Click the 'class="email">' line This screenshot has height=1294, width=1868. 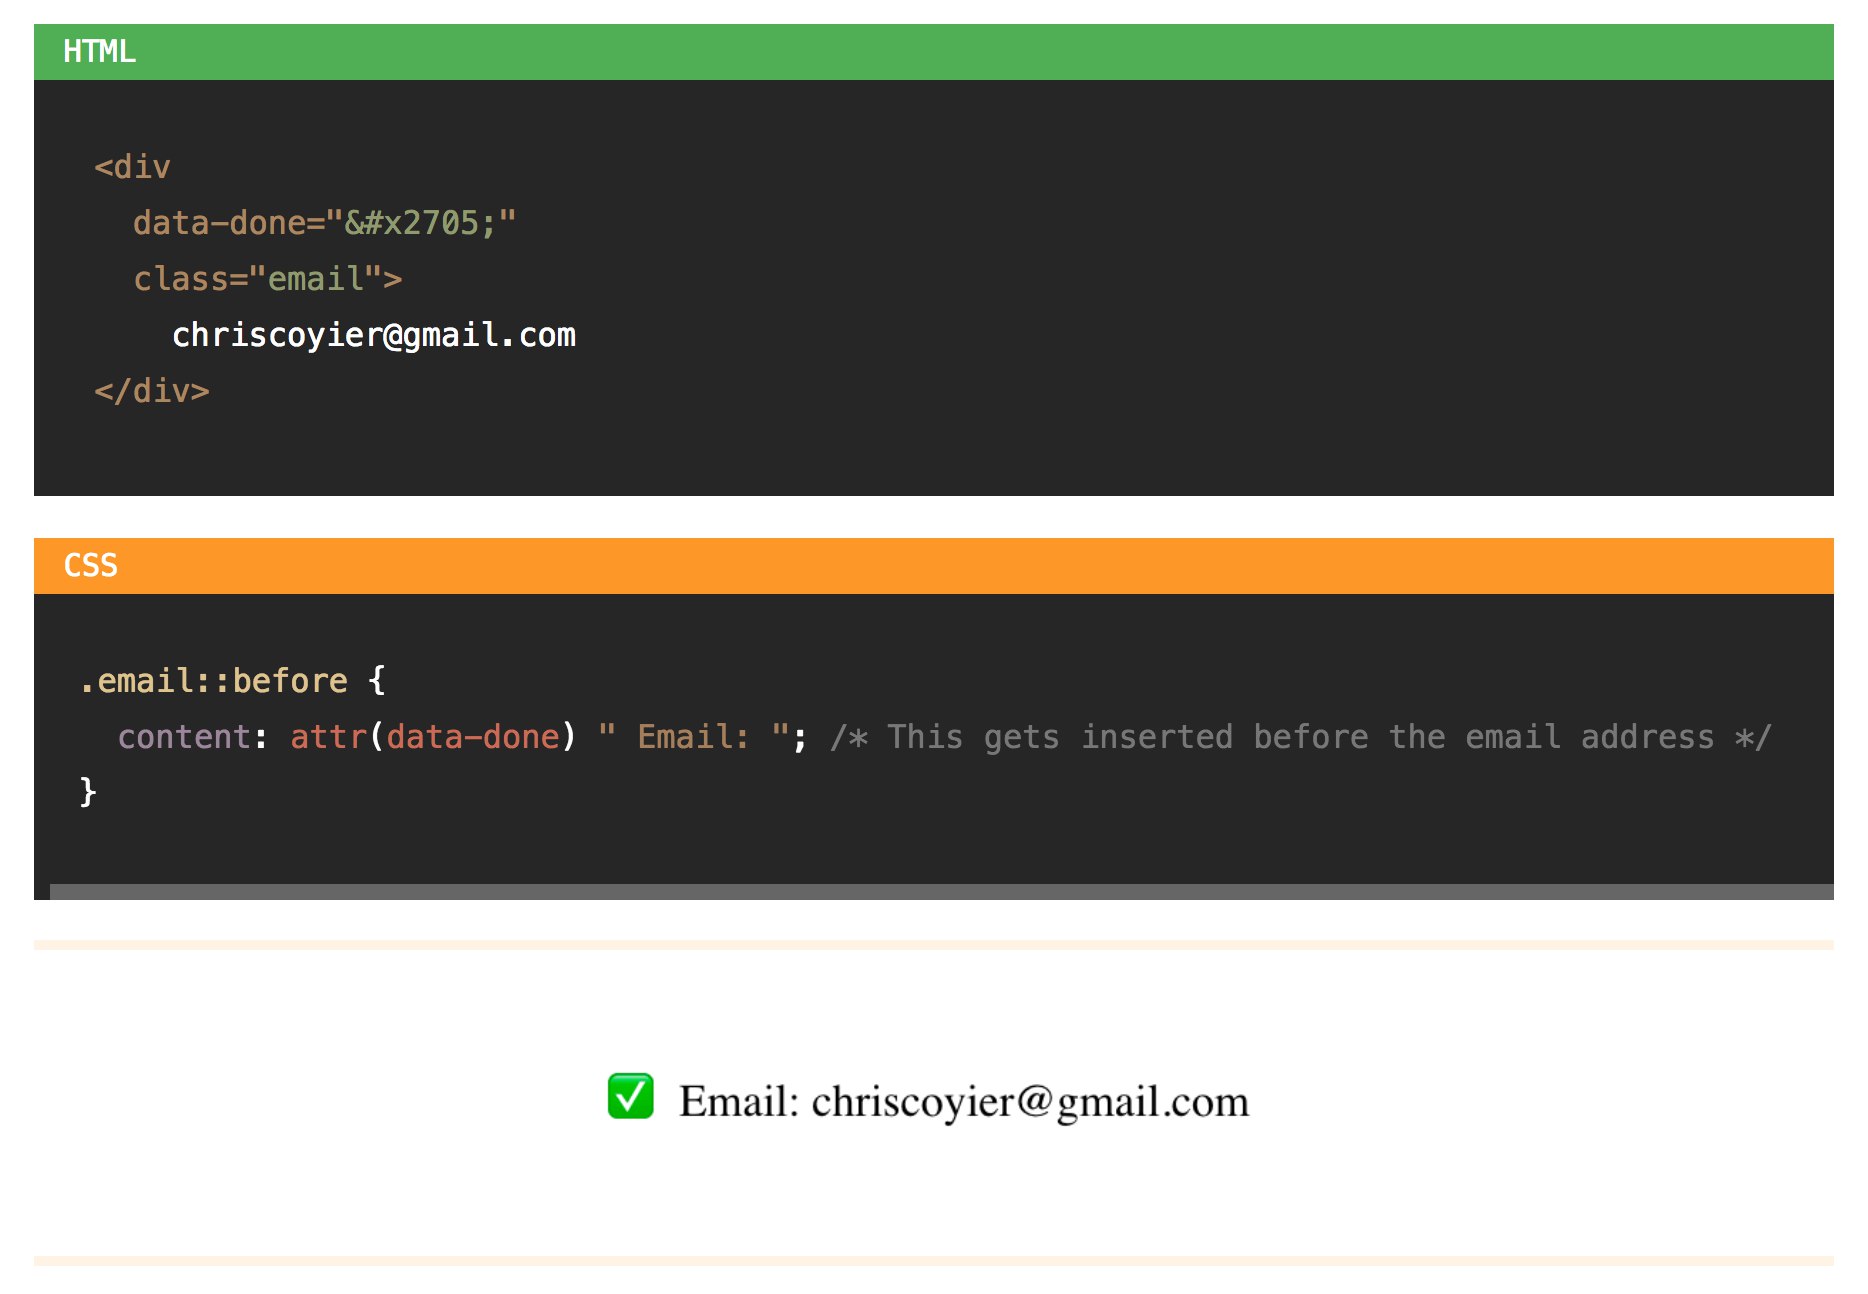pos(268,279)
